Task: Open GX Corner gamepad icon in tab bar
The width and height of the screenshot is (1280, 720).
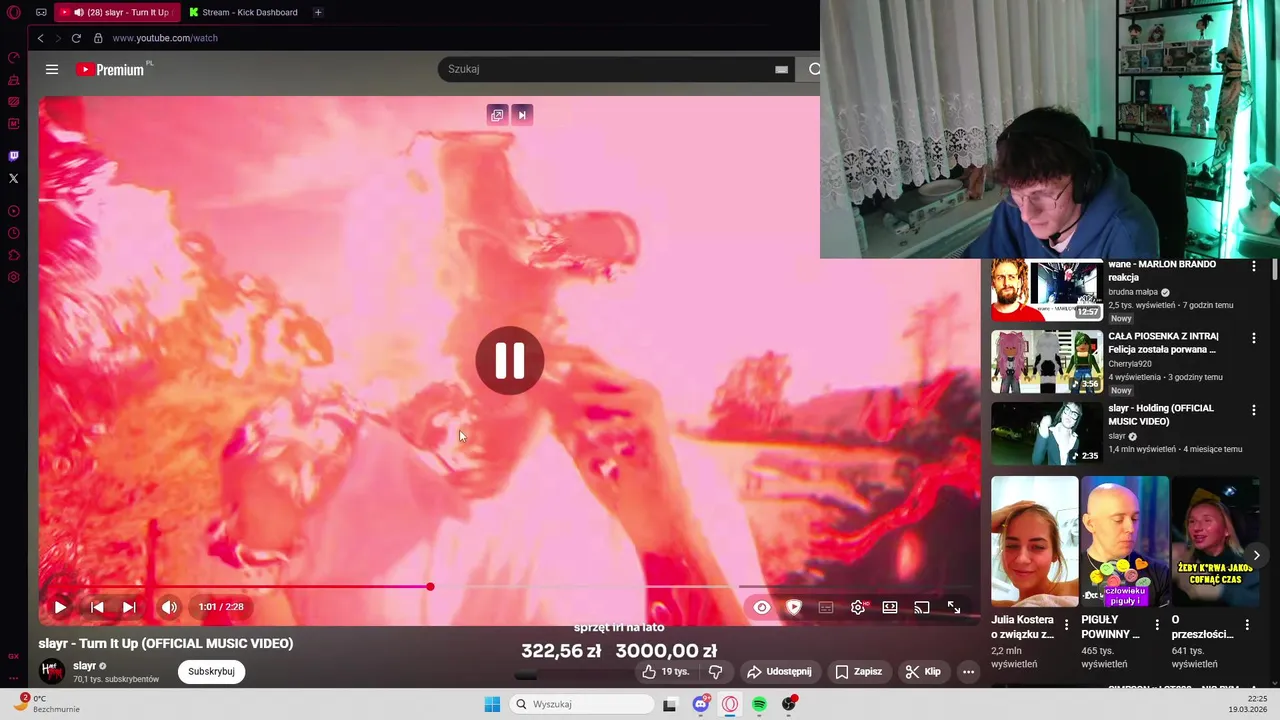Action: point(41,12)
